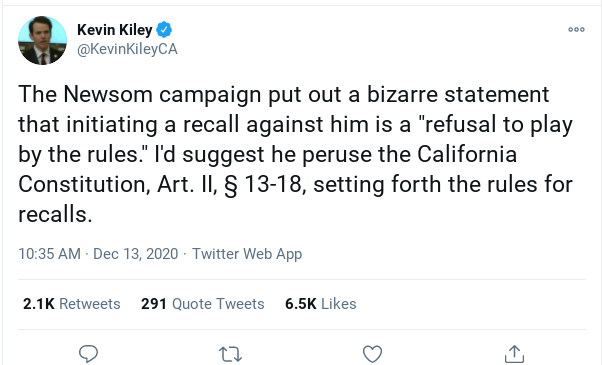Screen dimensions: 602x365
Task: Click the Dec 13, 2020 date
Action: (x=136, y=254)
